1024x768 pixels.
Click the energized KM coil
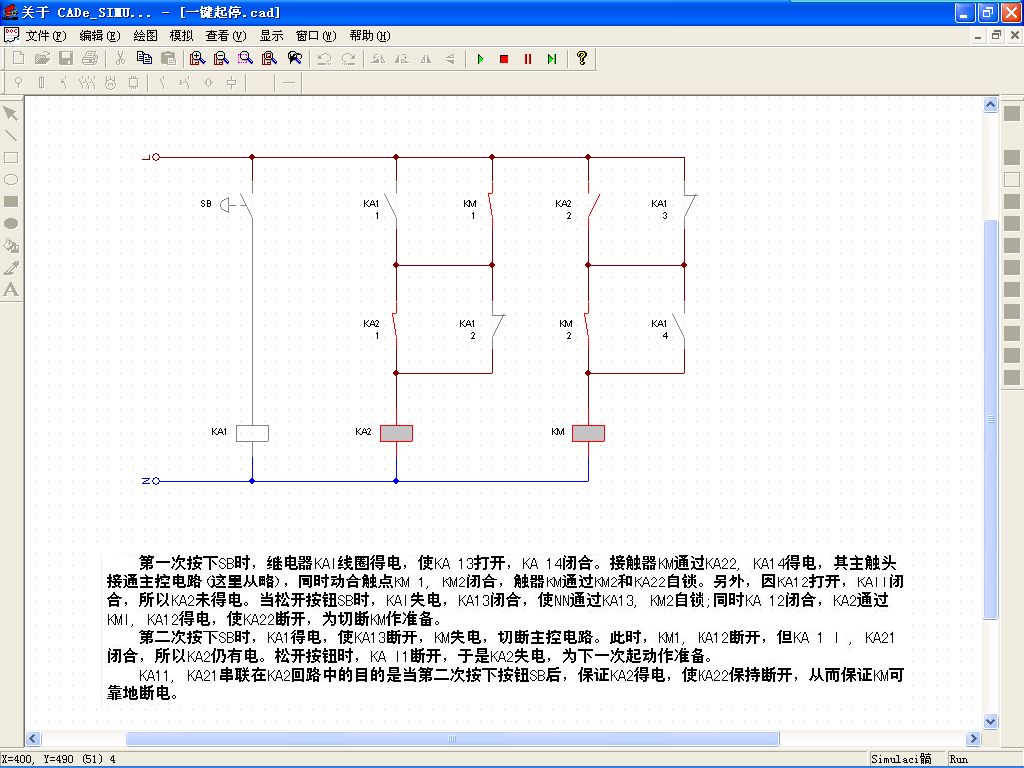click(588, 433)
